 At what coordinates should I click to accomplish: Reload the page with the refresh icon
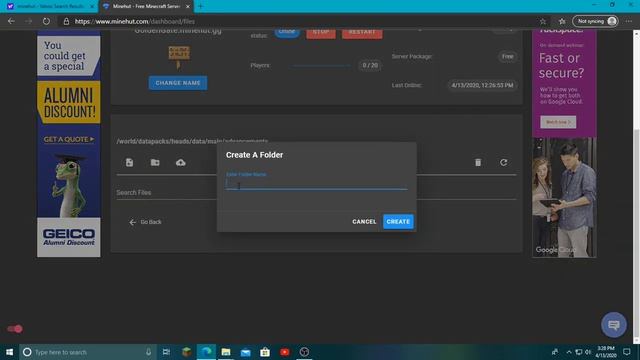click(46, 21)
